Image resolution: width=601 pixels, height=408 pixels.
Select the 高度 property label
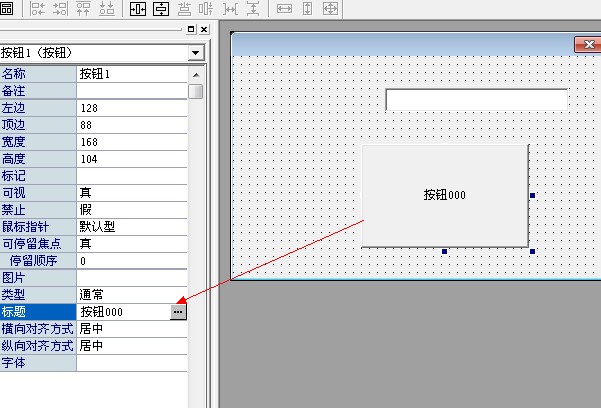[38, 159]
